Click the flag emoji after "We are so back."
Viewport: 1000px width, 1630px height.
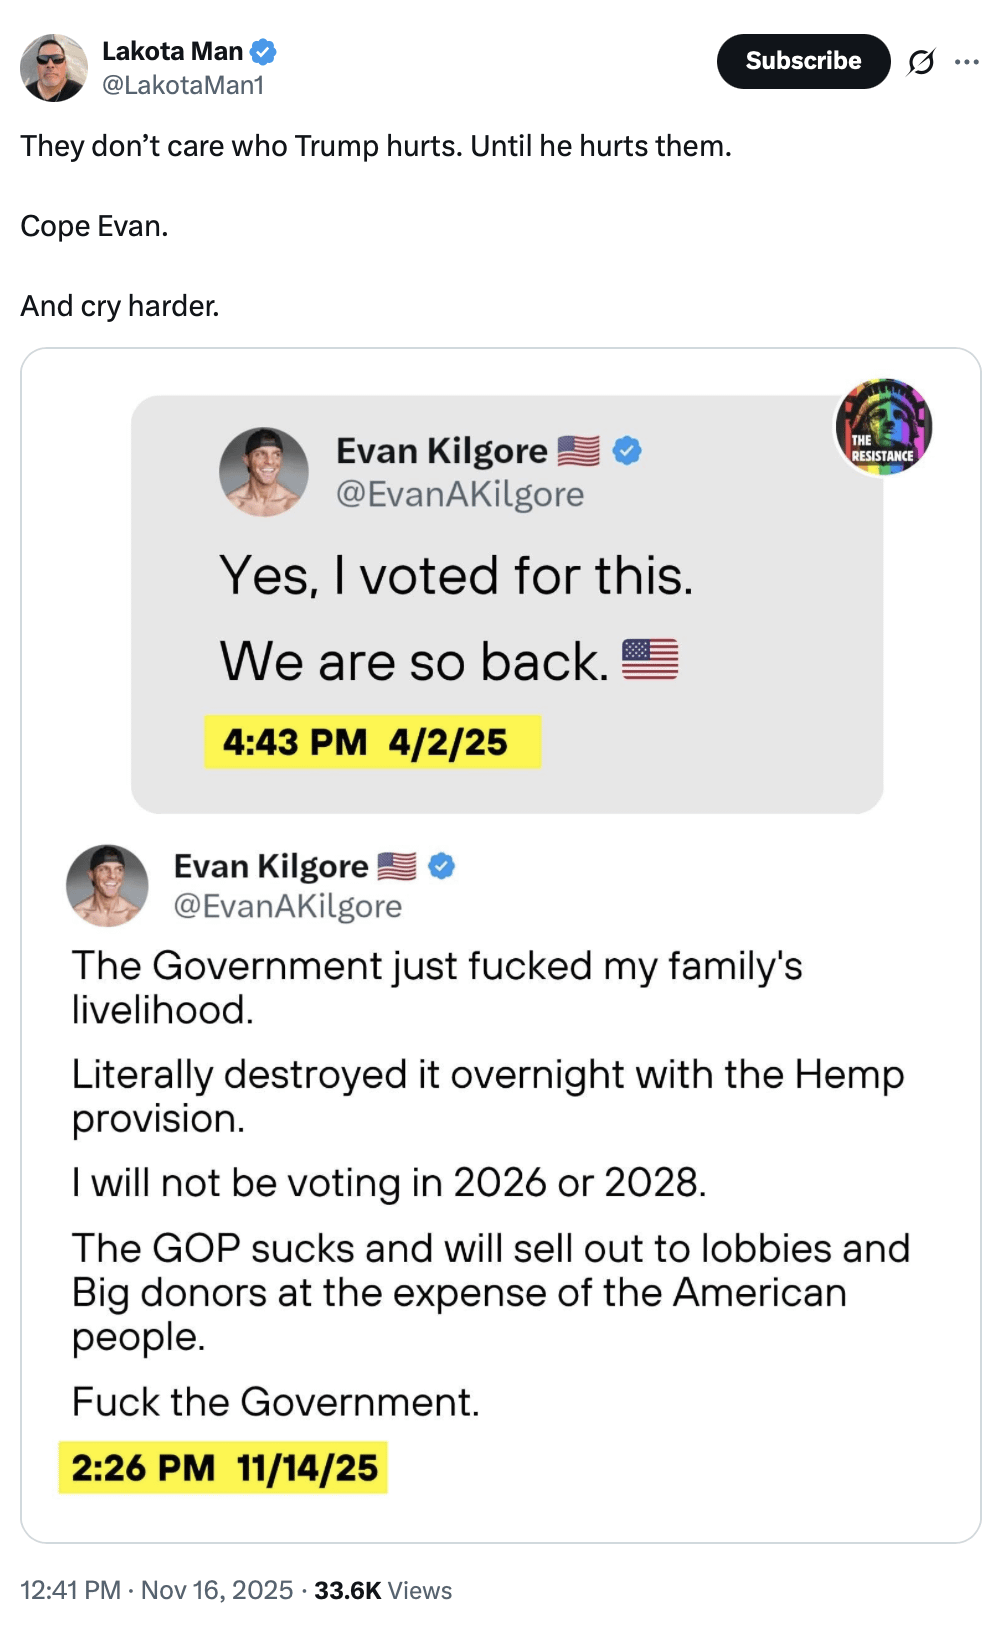pos(650,660)
